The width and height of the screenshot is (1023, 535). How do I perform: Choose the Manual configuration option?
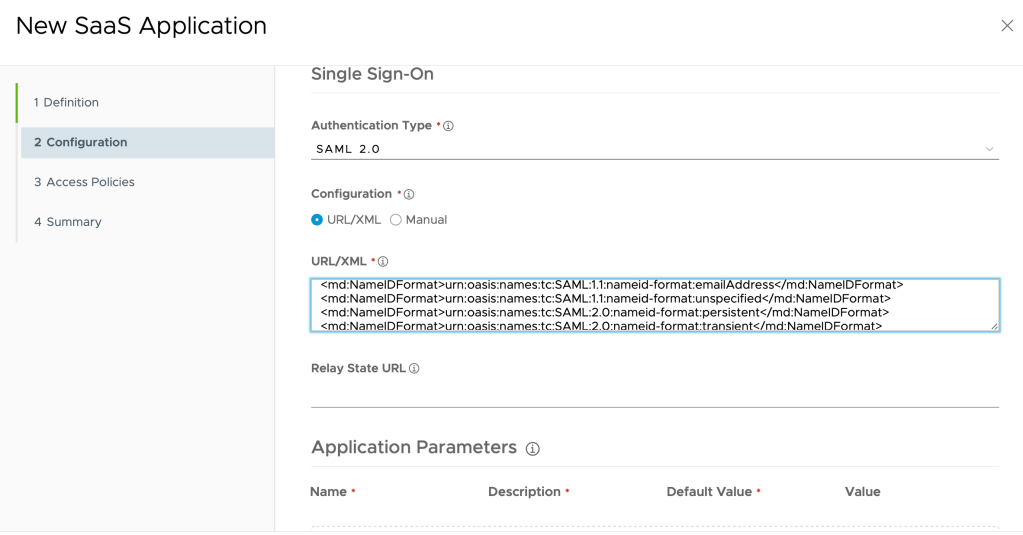[x=396, y=220]
